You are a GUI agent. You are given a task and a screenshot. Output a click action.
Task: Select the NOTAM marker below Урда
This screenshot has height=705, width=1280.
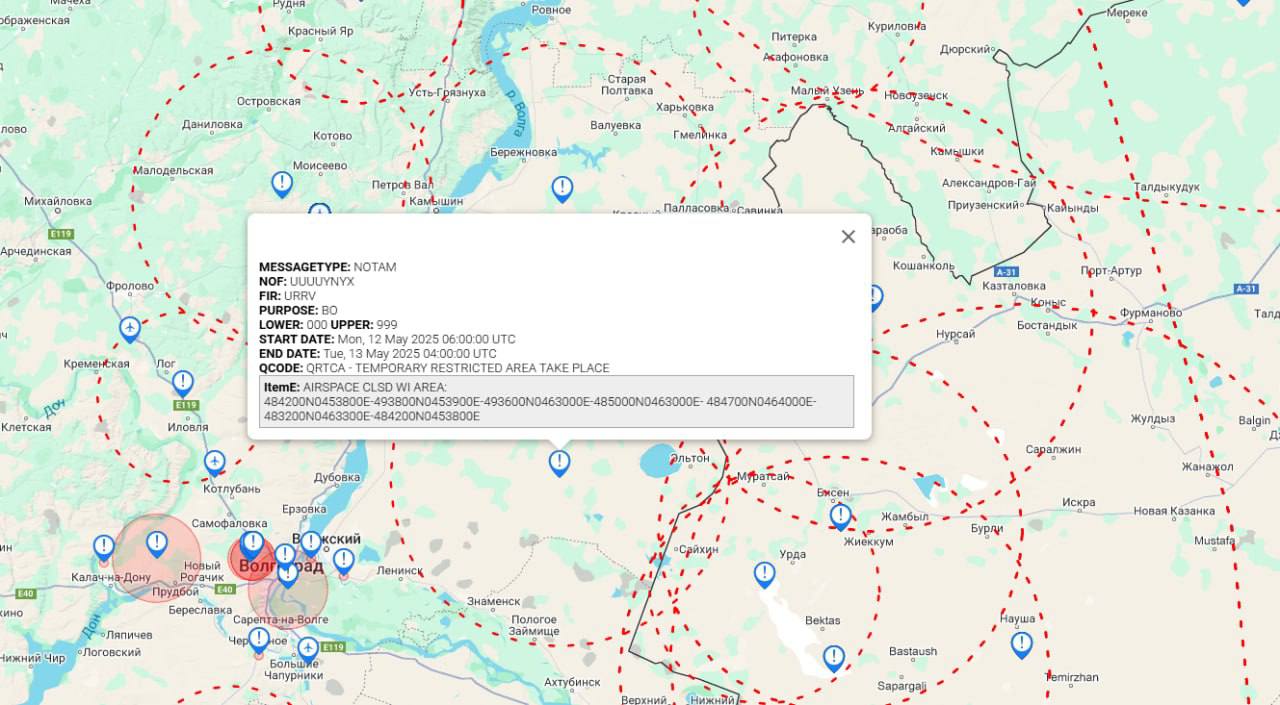(x=764, y=574)
